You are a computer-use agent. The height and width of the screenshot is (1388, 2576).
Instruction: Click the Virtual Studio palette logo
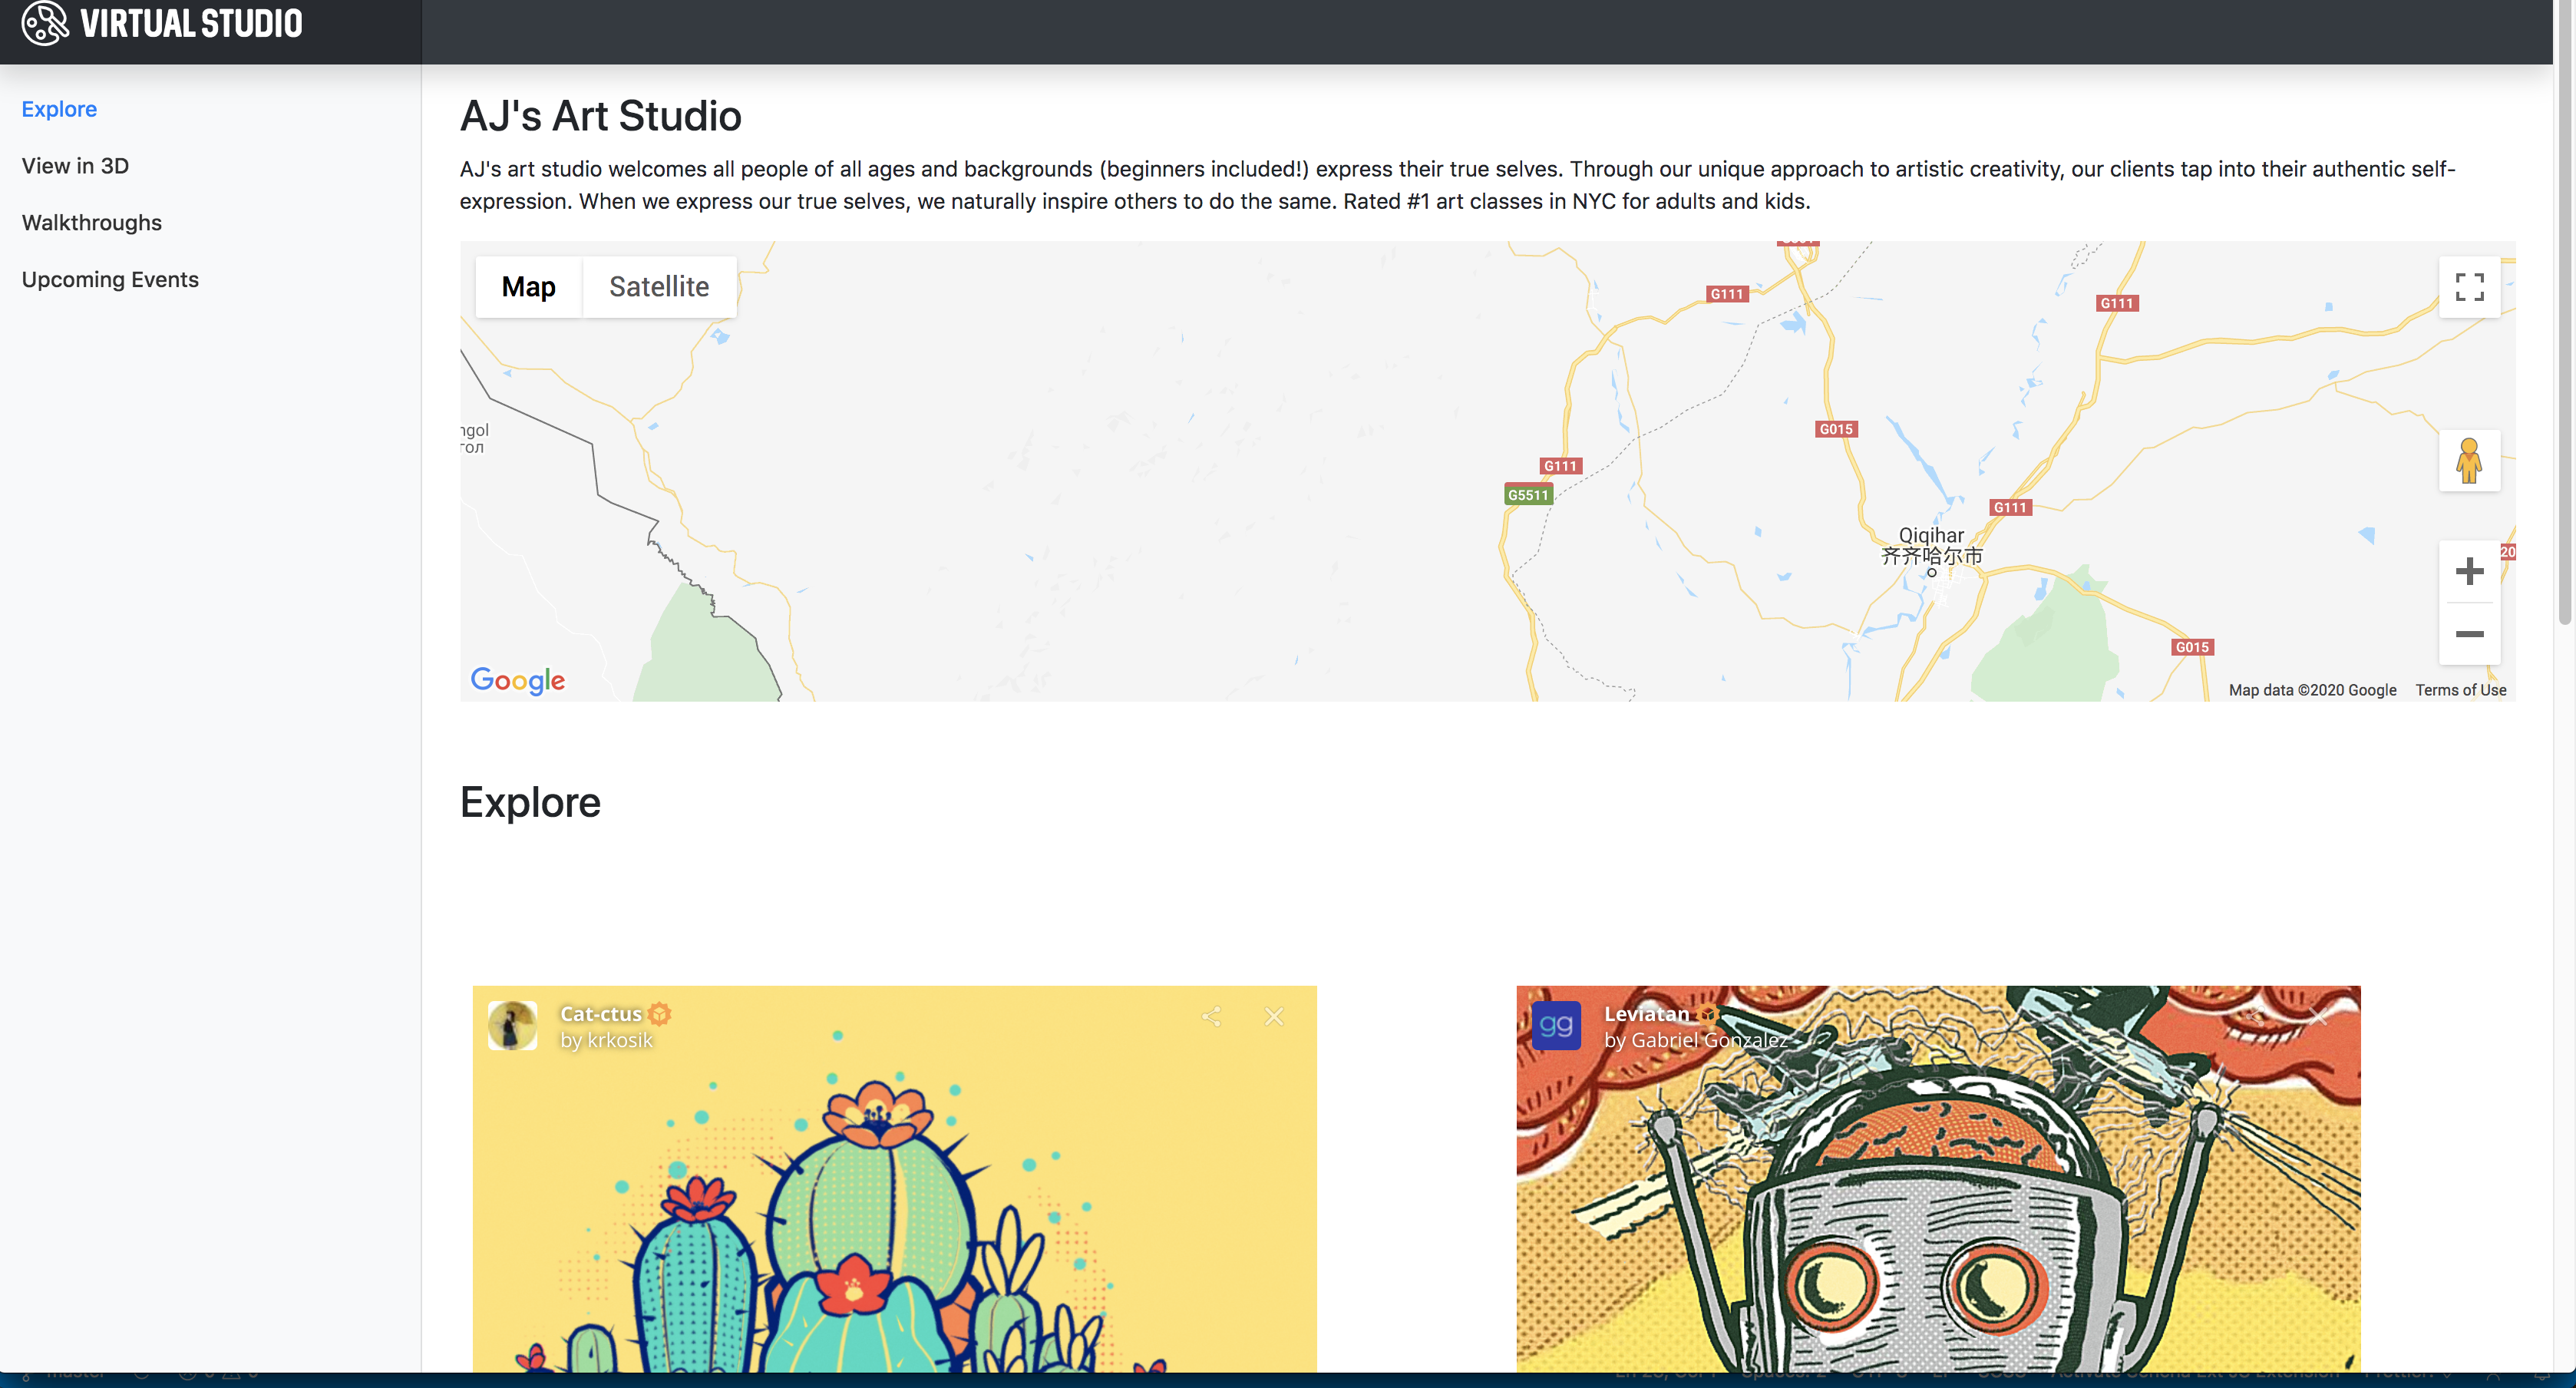45,22
